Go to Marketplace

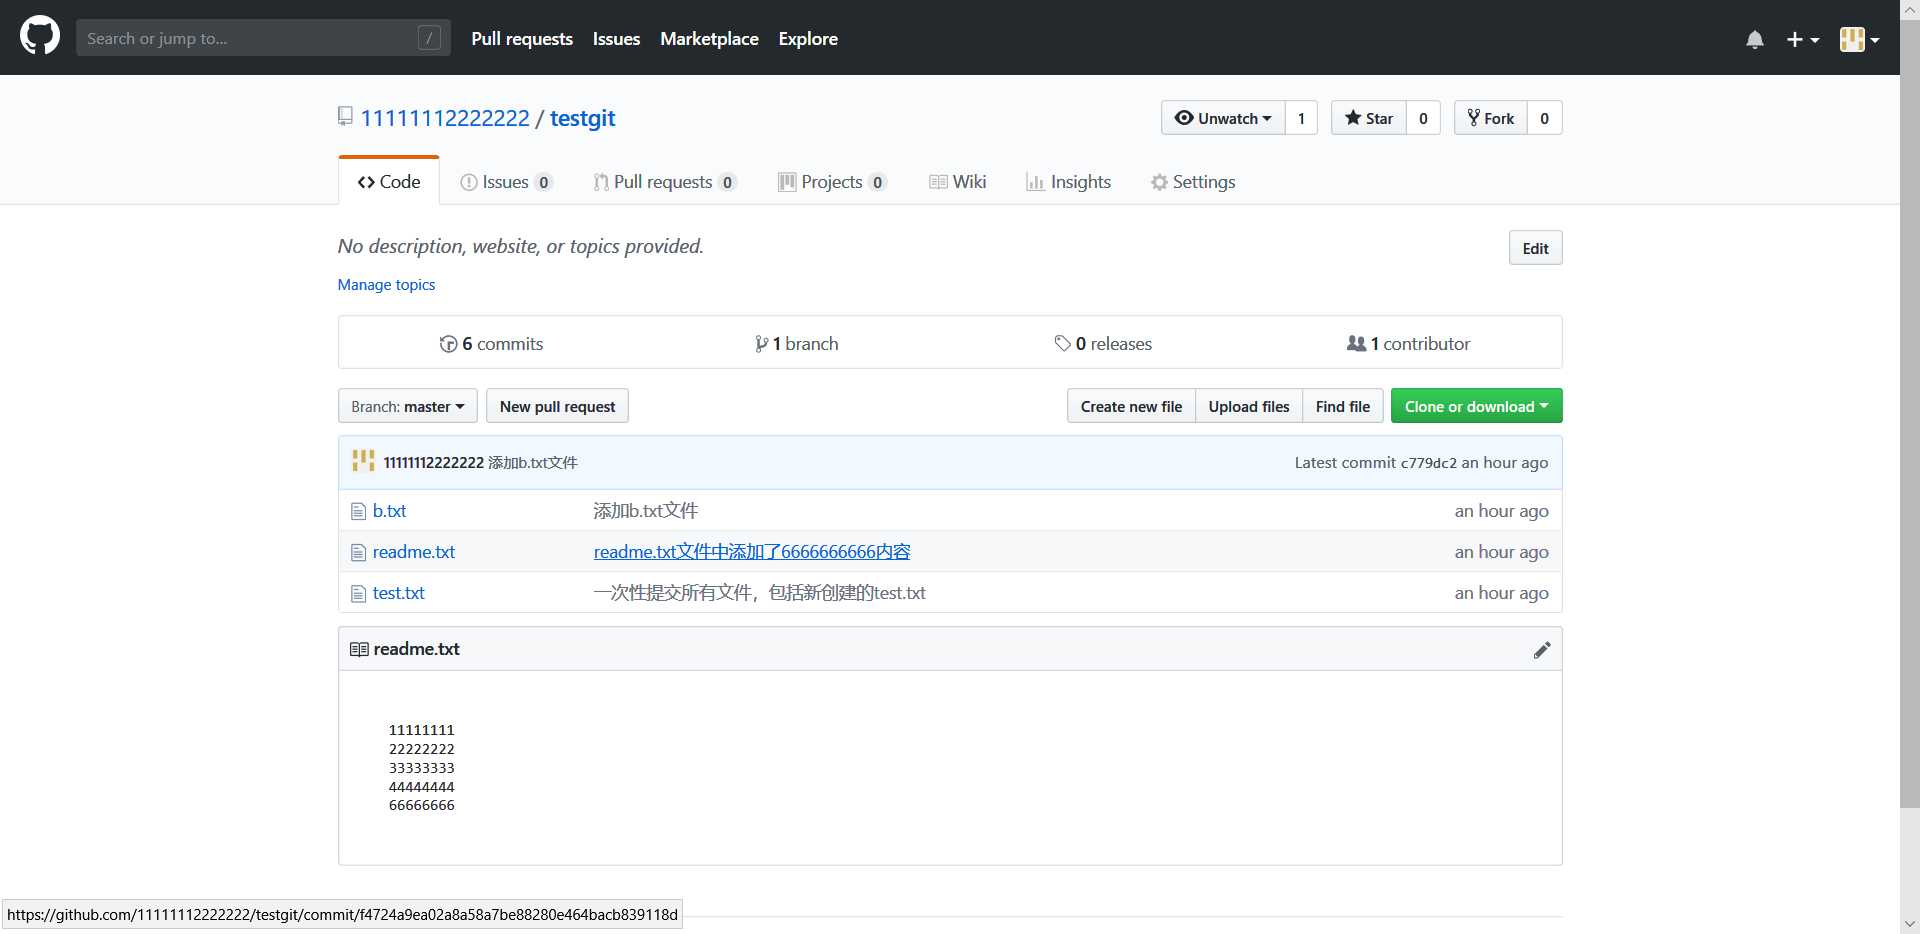tap(709, 39)
